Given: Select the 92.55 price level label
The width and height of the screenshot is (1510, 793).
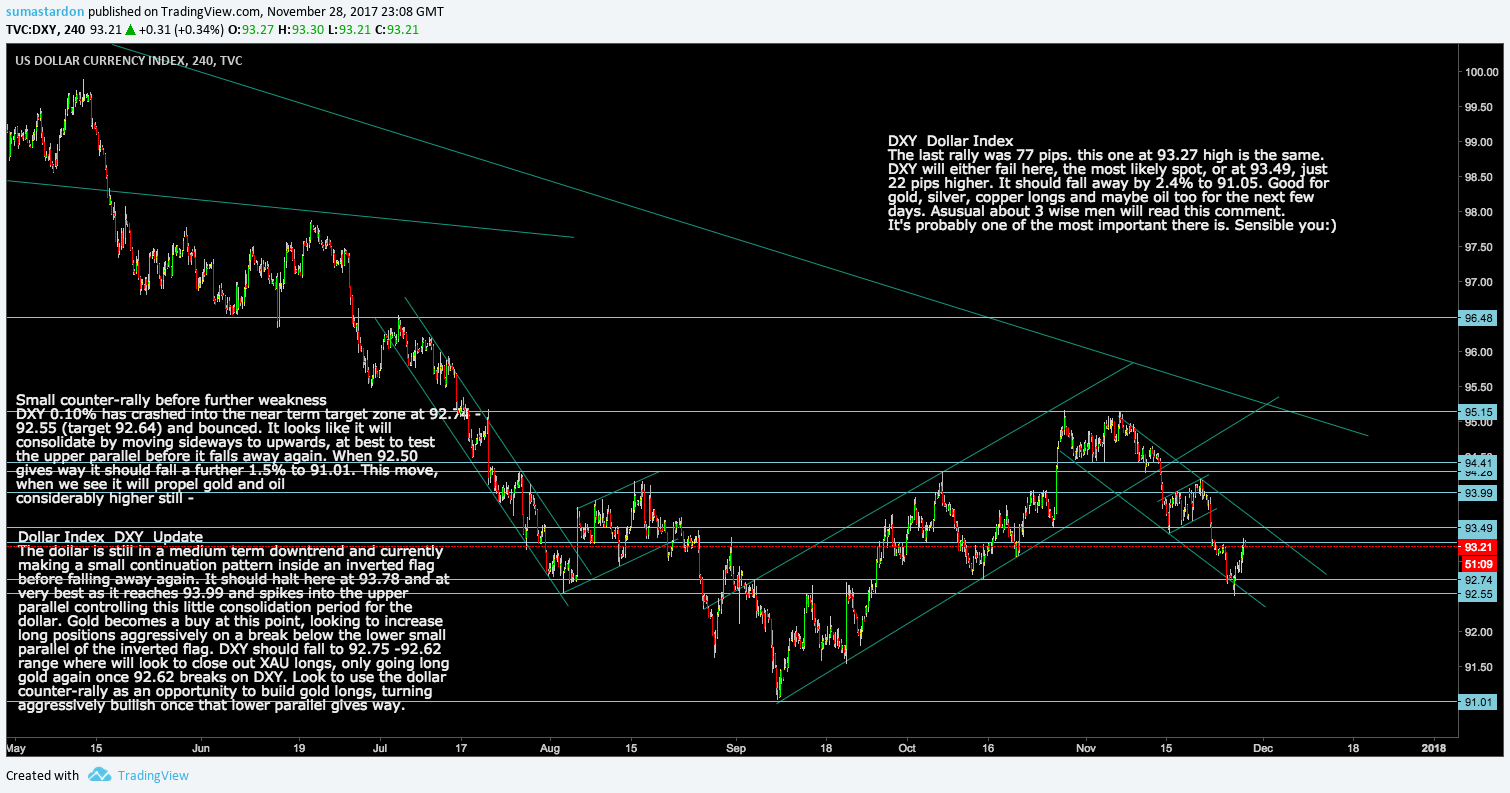Looking at the screenshot, I should (1479, 593).
